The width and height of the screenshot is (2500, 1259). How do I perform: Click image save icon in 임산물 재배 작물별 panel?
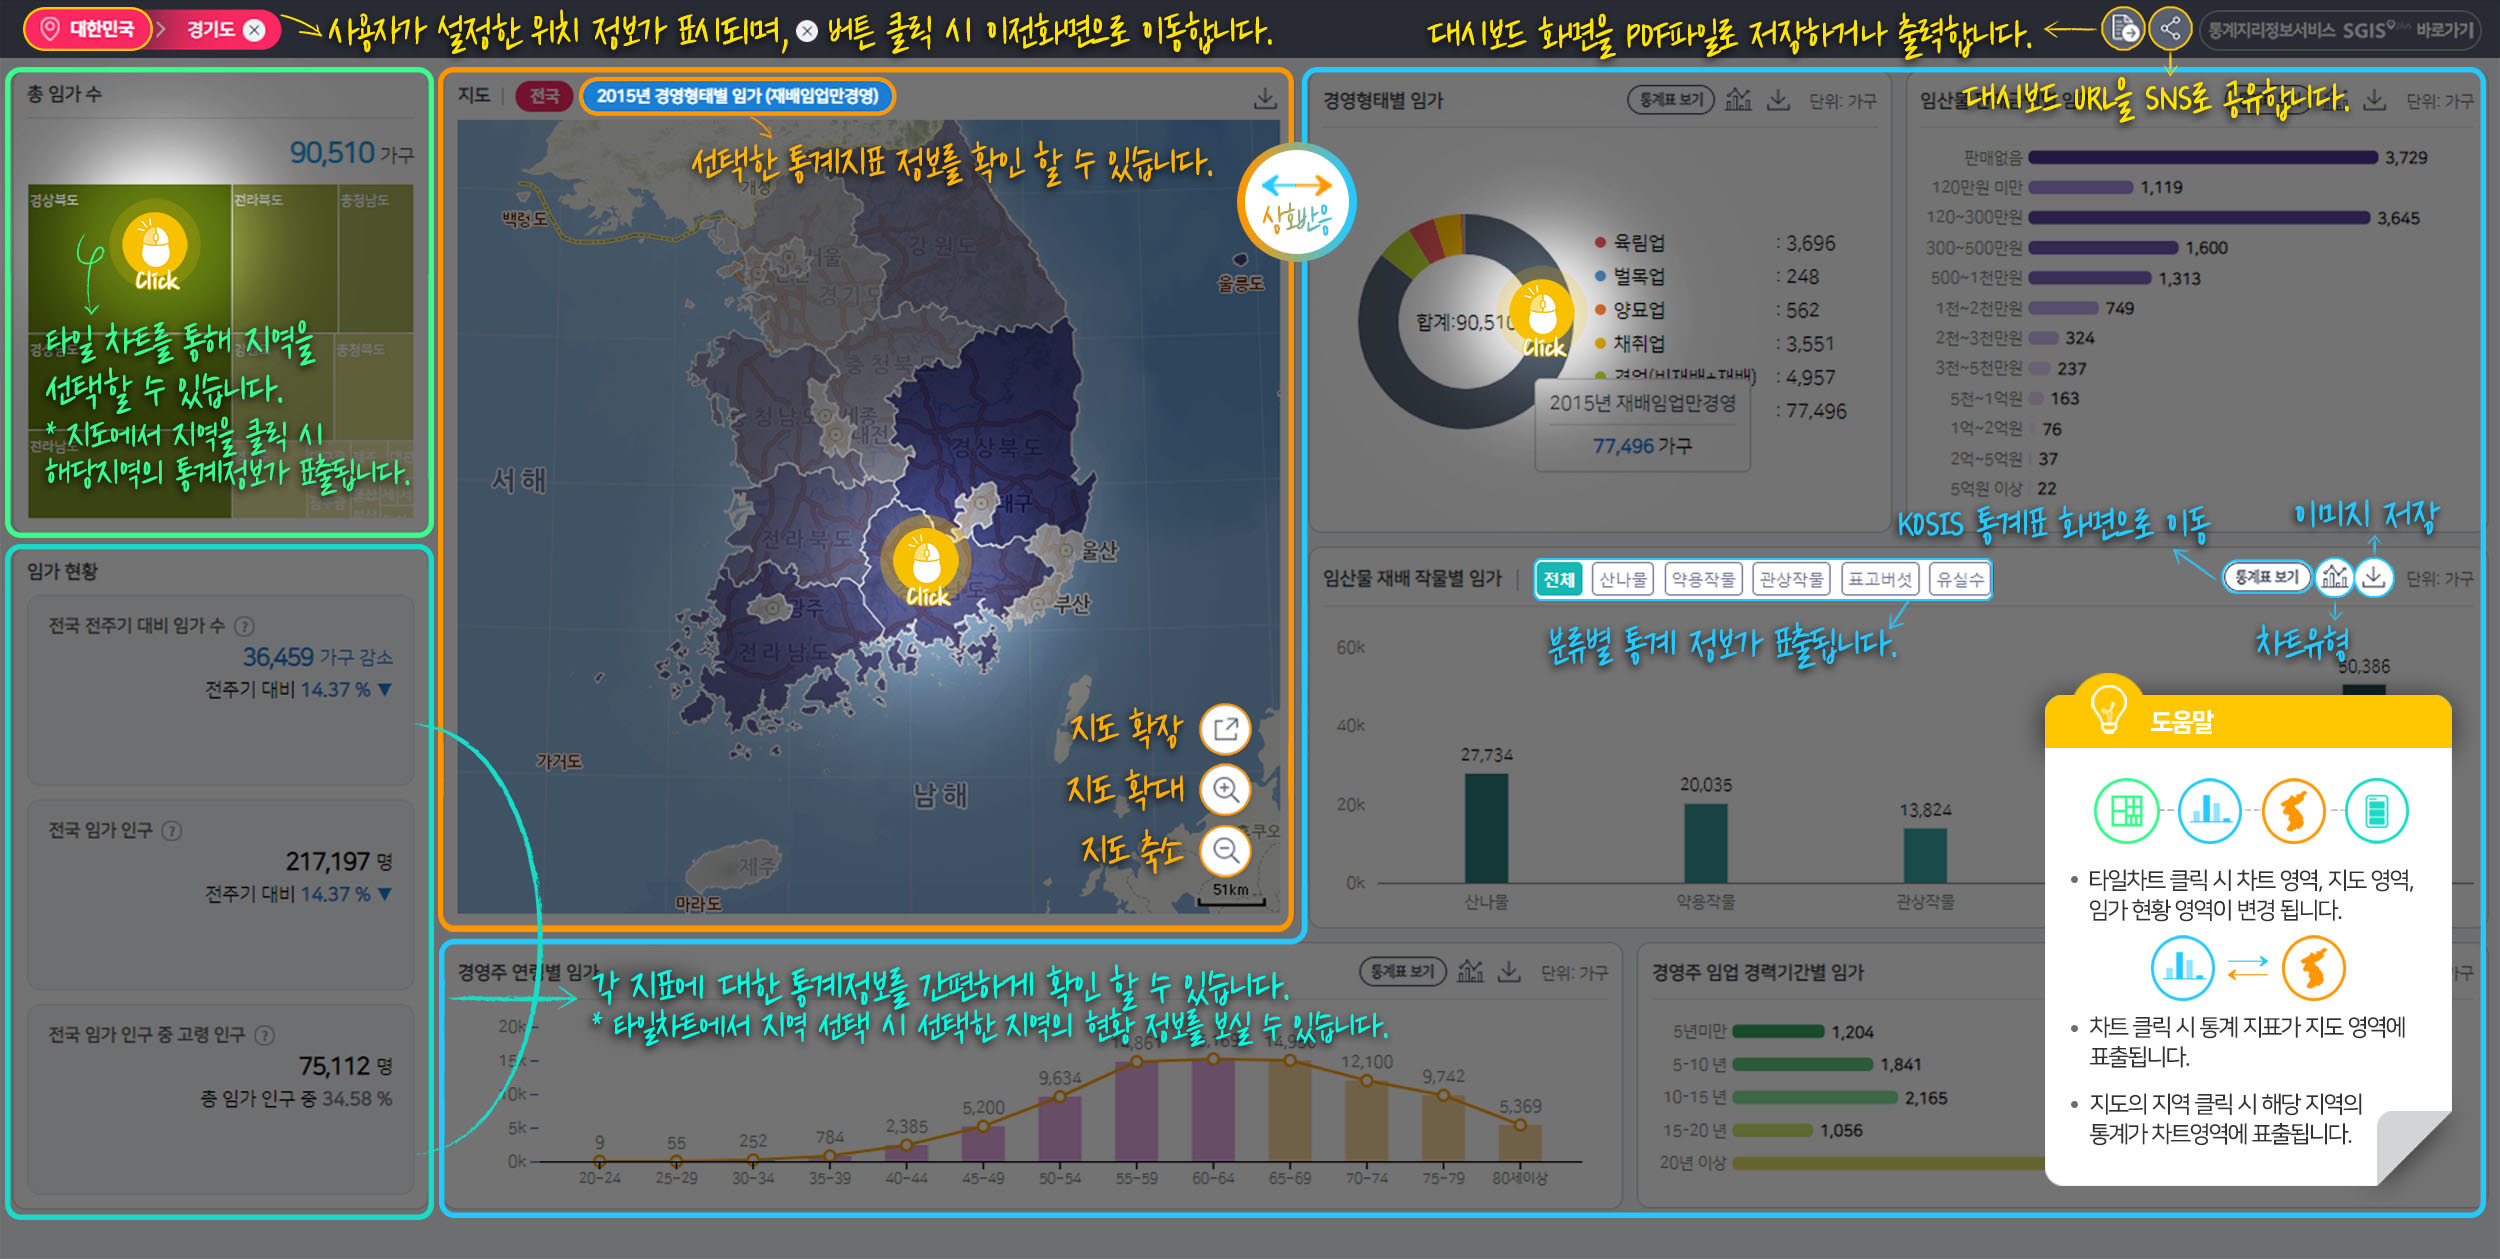tap(2374, 577)
